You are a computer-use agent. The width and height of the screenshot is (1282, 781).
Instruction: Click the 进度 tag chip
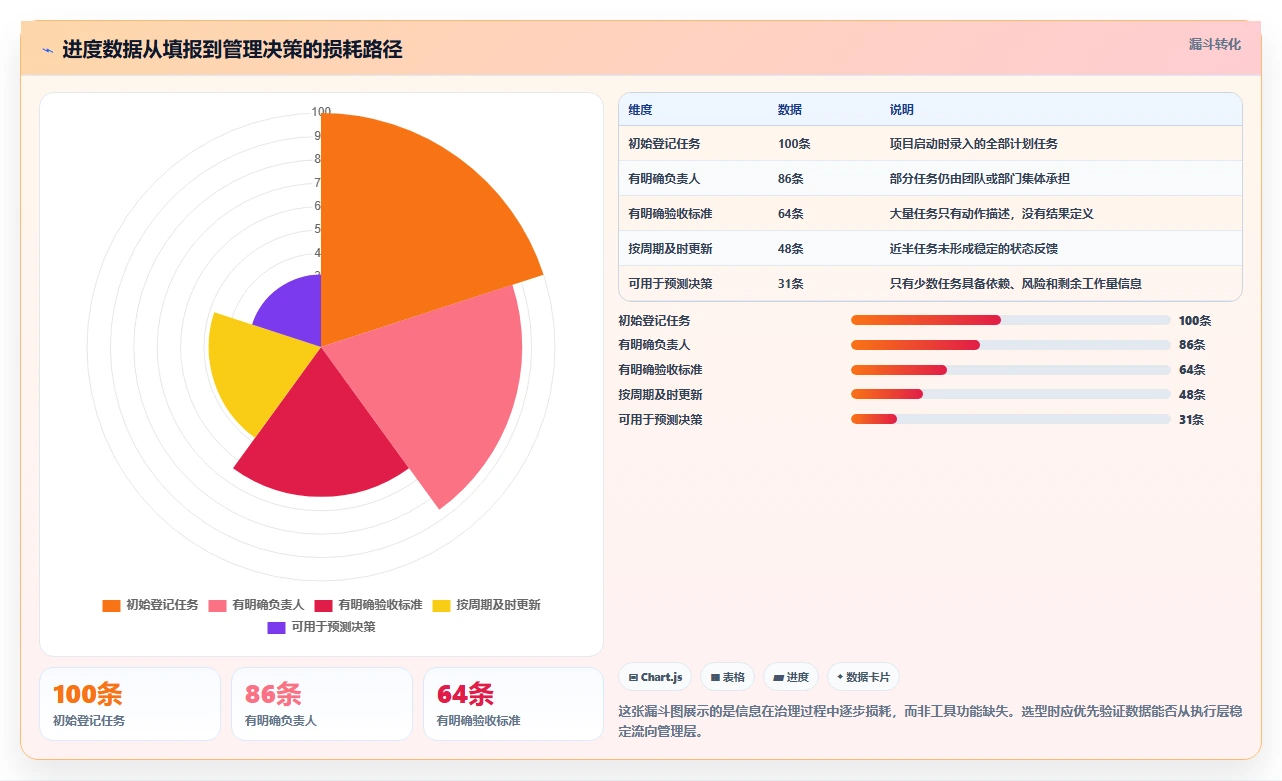coord(791,677)
